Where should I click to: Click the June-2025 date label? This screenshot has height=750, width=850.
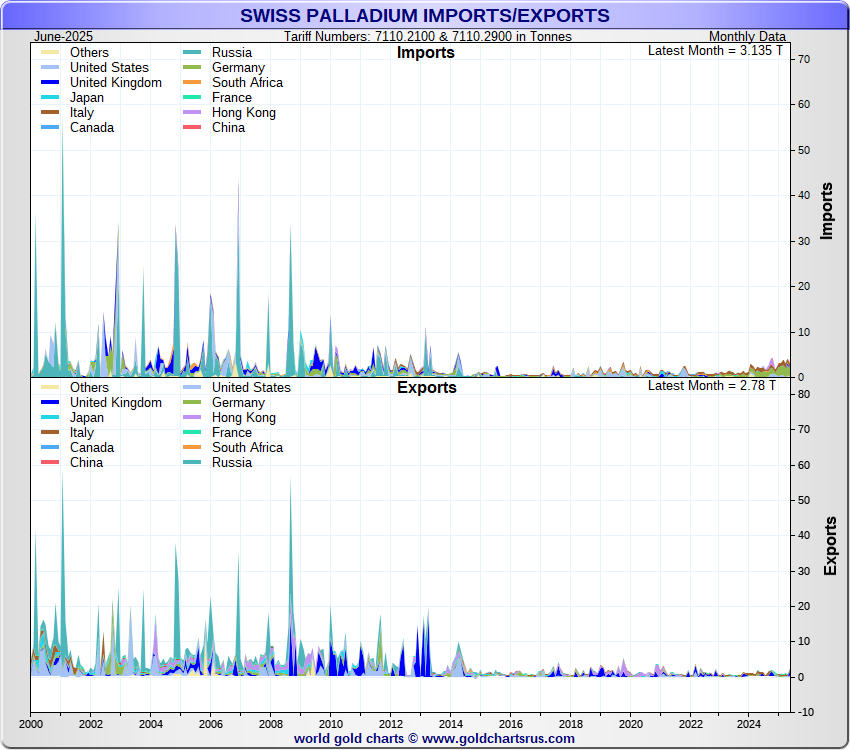click(63, 36)
